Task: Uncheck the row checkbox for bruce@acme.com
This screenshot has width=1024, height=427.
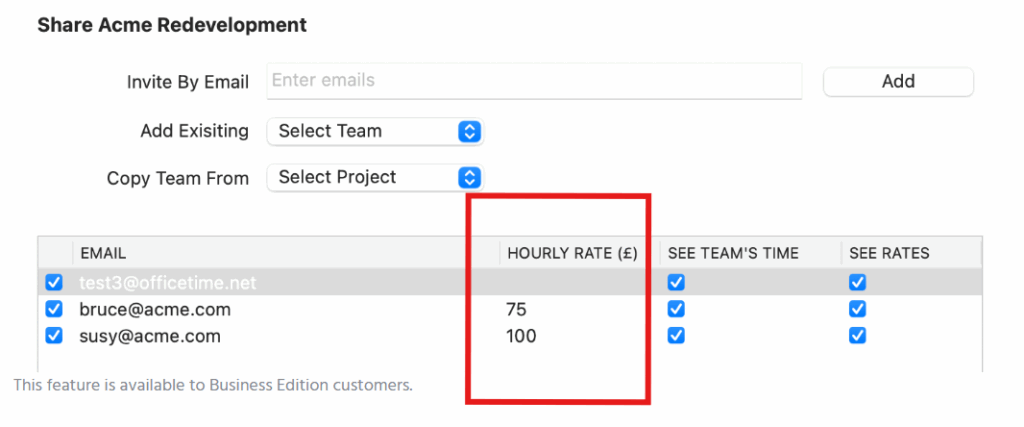Action: 54,309
